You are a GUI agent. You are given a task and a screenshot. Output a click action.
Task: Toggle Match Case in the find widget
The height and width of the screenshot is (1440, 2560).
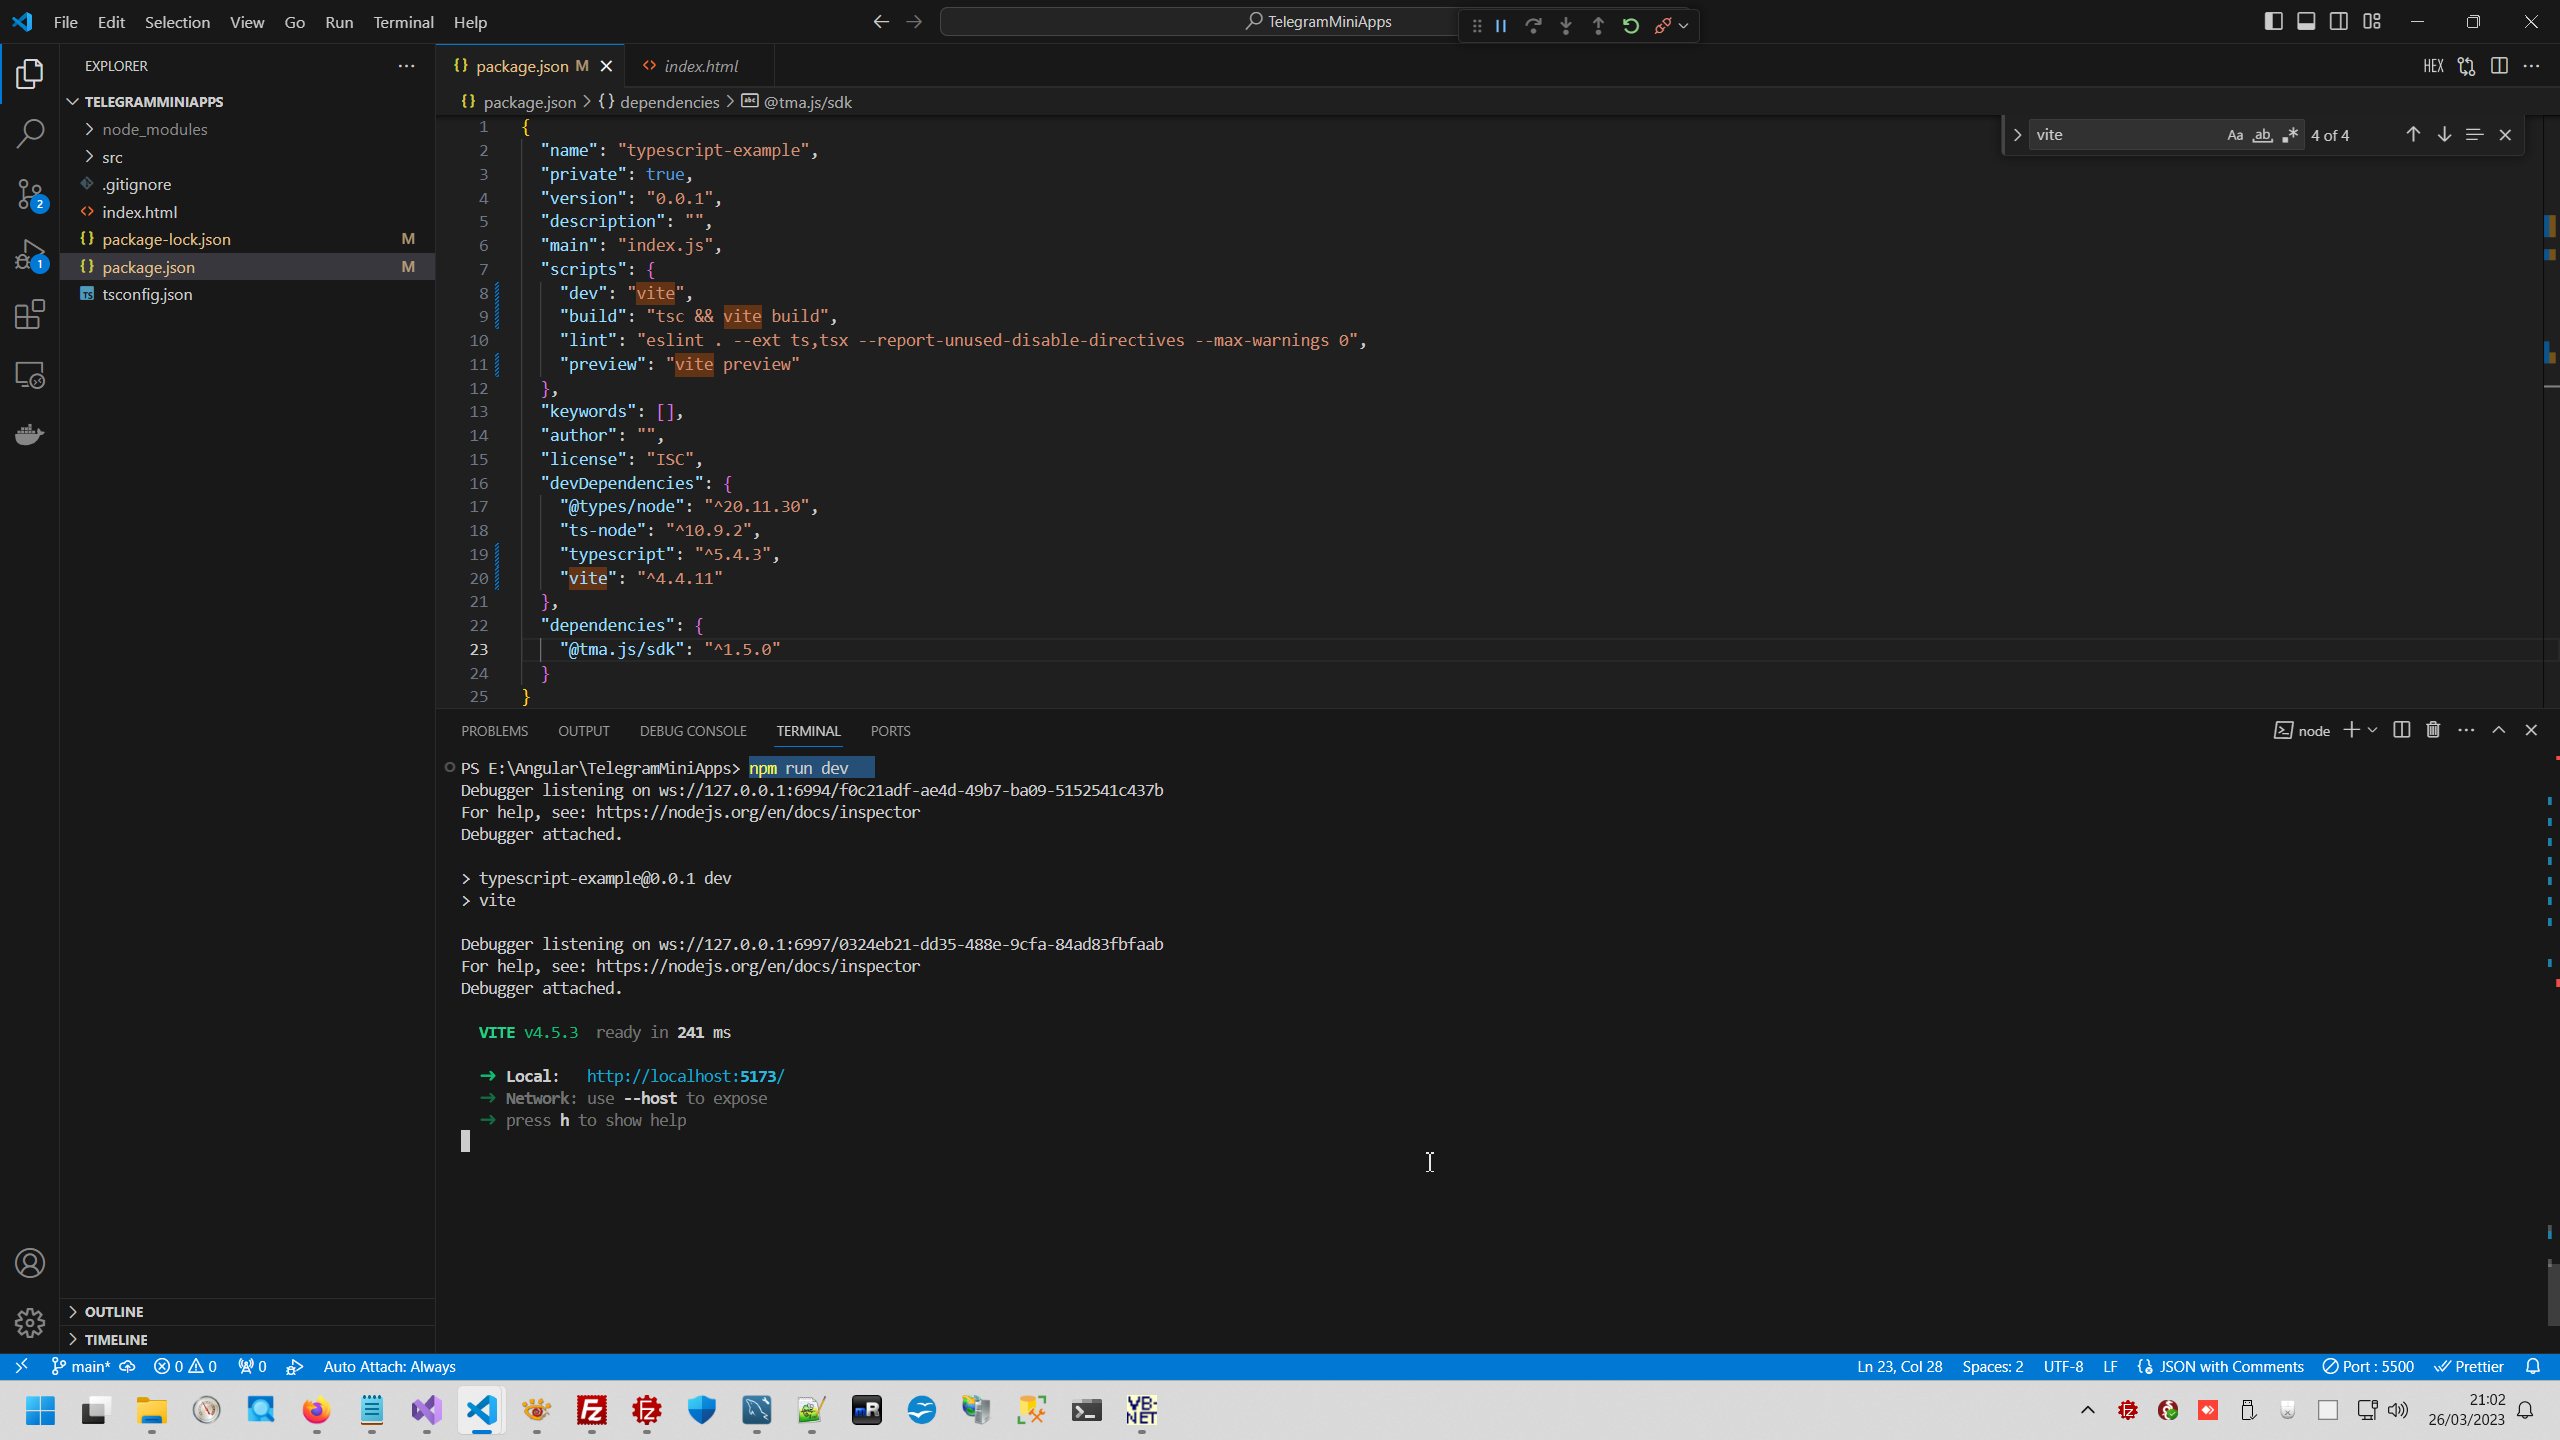tap(2235, 134)
